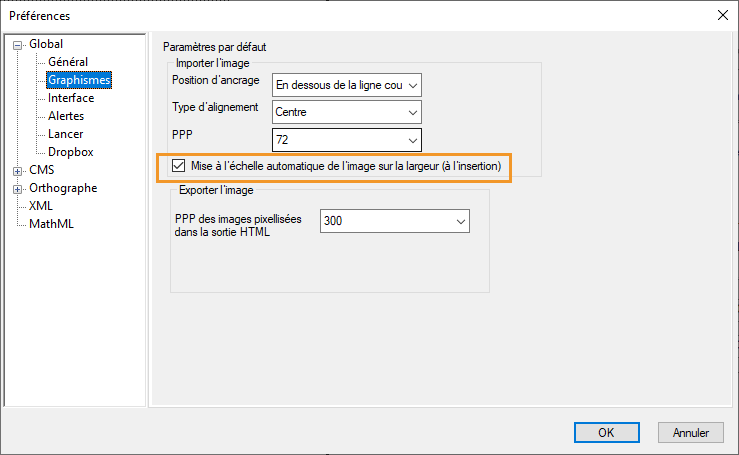Screen dimensions: 739x455
Task: Uncheck automatic image scaling on width
Action: coord(179,166)
